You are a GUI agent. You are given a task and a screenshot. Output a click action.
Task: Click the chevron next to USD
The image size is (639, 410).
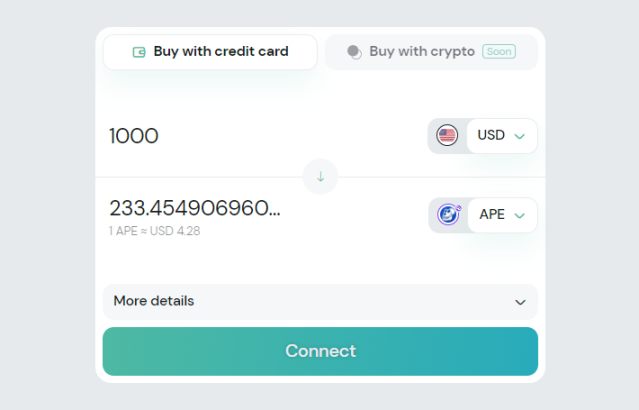pos(519,136)
